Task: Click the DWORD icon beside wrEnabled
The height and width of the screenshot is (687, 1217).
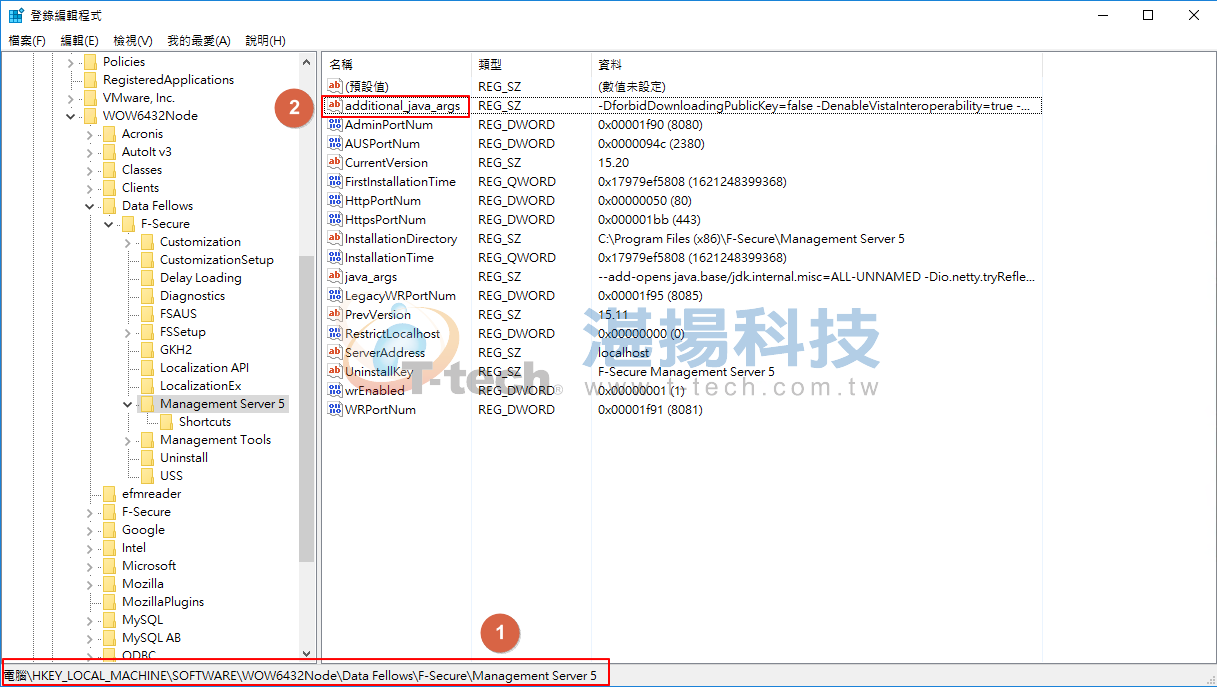Action: click(x=335, y=391)
